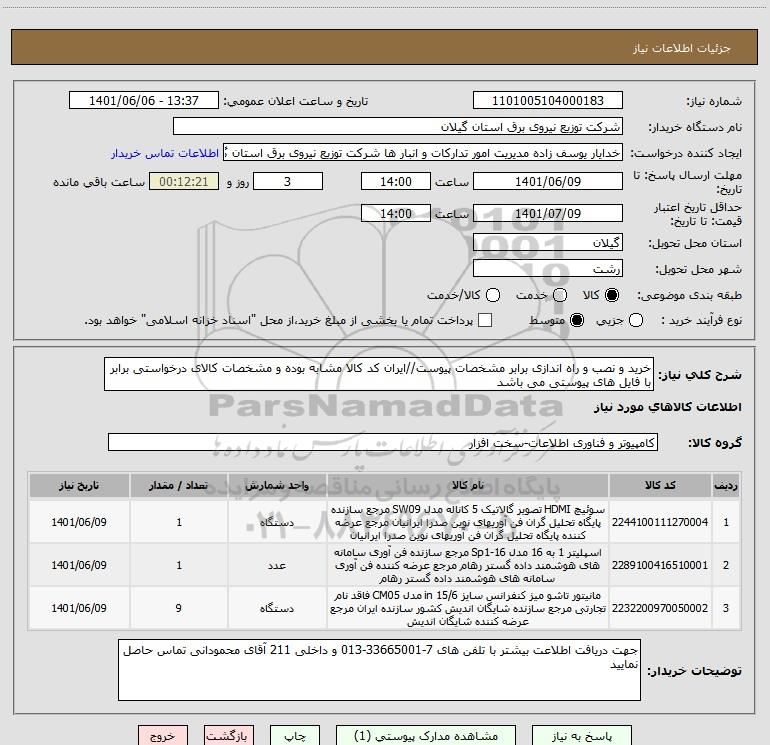770x745 pixels.
Task: Click the unit cell عدد in row 2
Action: click(277, 565)
